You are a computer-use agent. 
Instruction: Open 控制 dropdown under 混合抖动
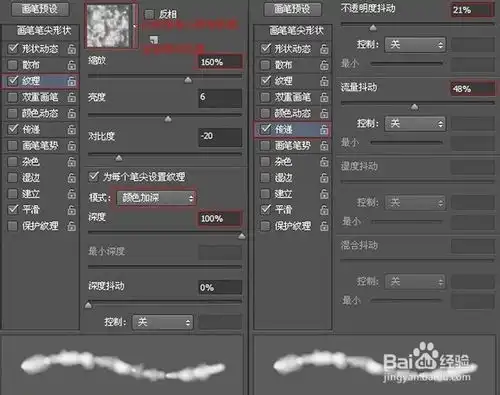pyautogui.click(x=415, y=282)
